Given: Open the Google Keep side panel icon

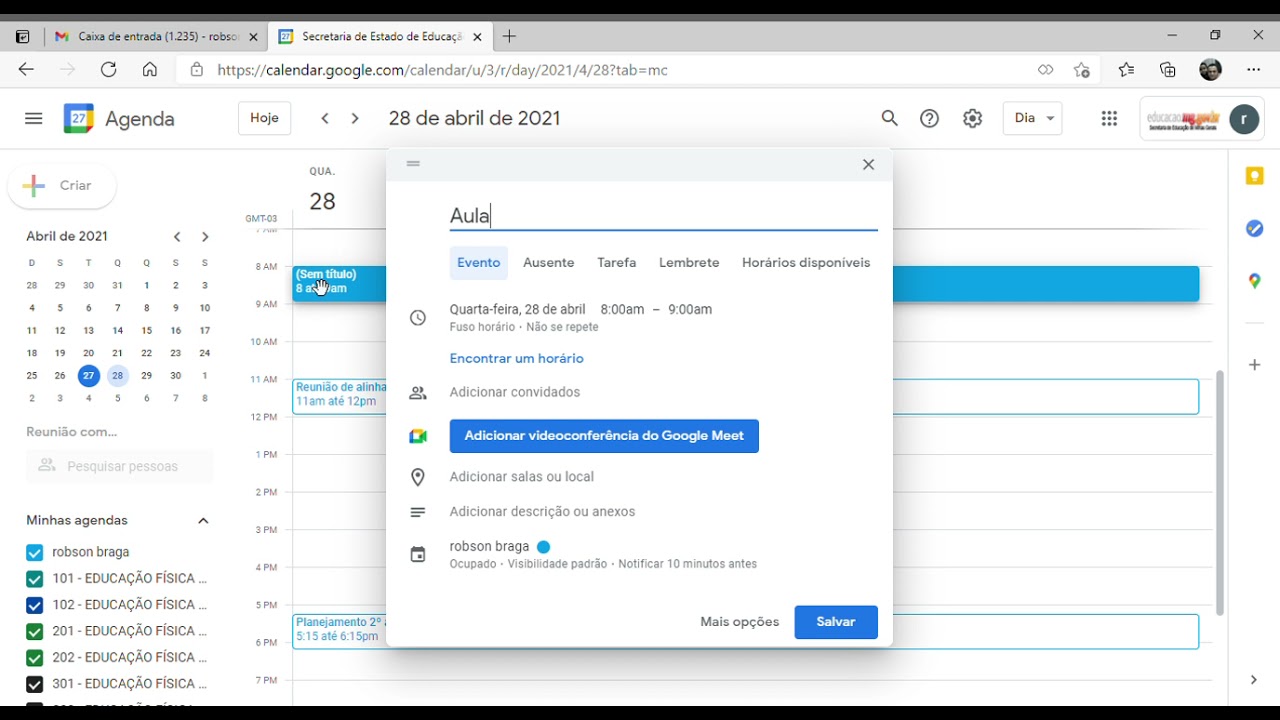Looking at the screenshot, I should click(1254, 176).
